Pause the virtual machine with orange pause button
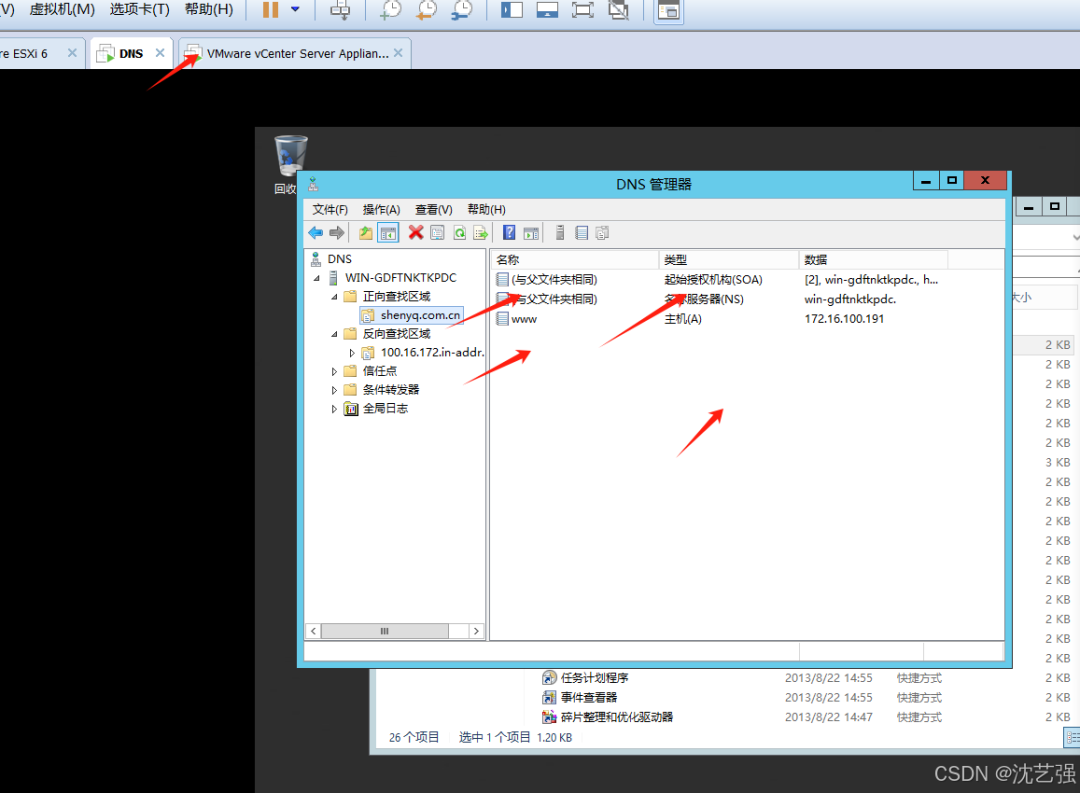Image resolution: width=1080 pixels, height=793 pixels. pos(271,10)
